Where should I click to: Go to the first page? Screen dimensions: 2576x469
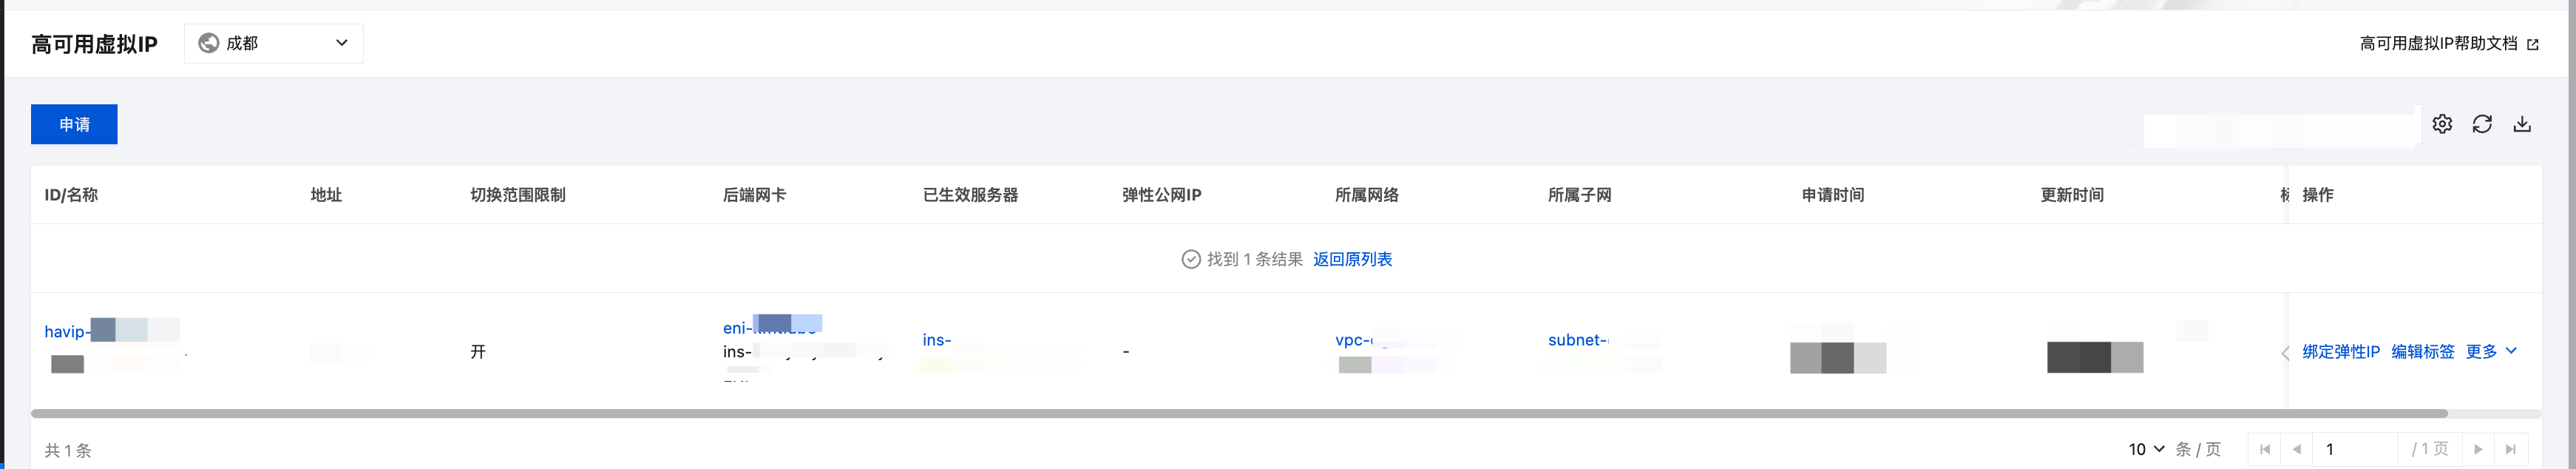2265,450
